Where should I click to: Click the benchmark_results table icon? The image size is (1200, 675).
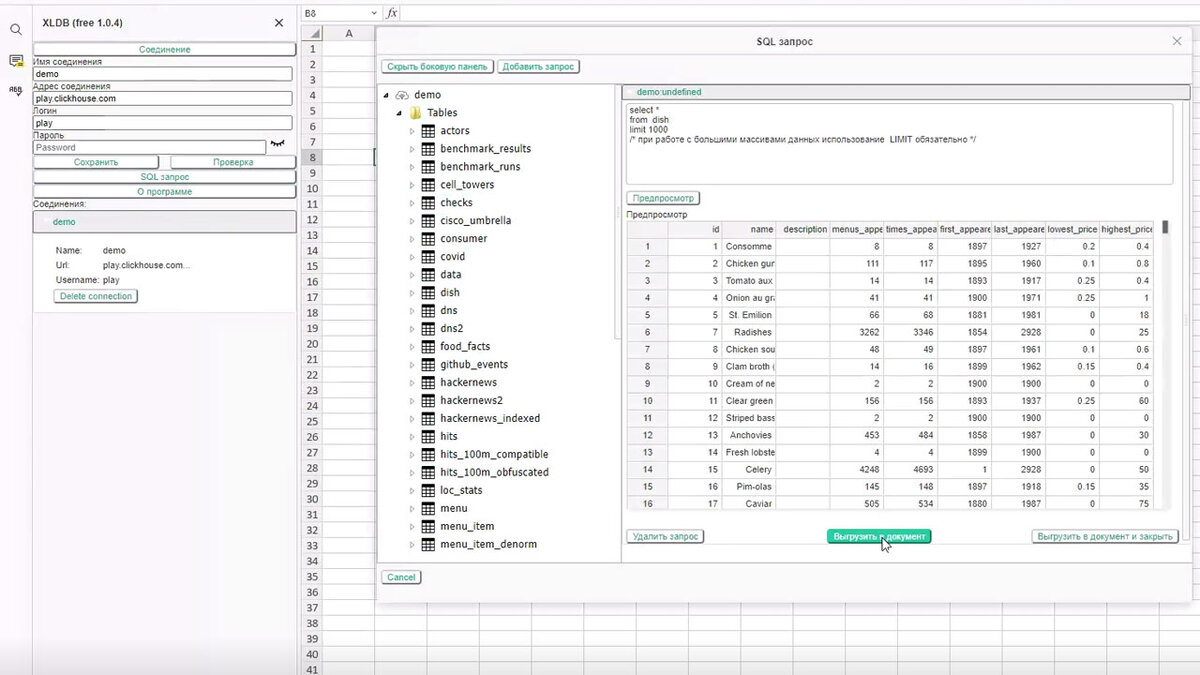(x=428, y=149)
